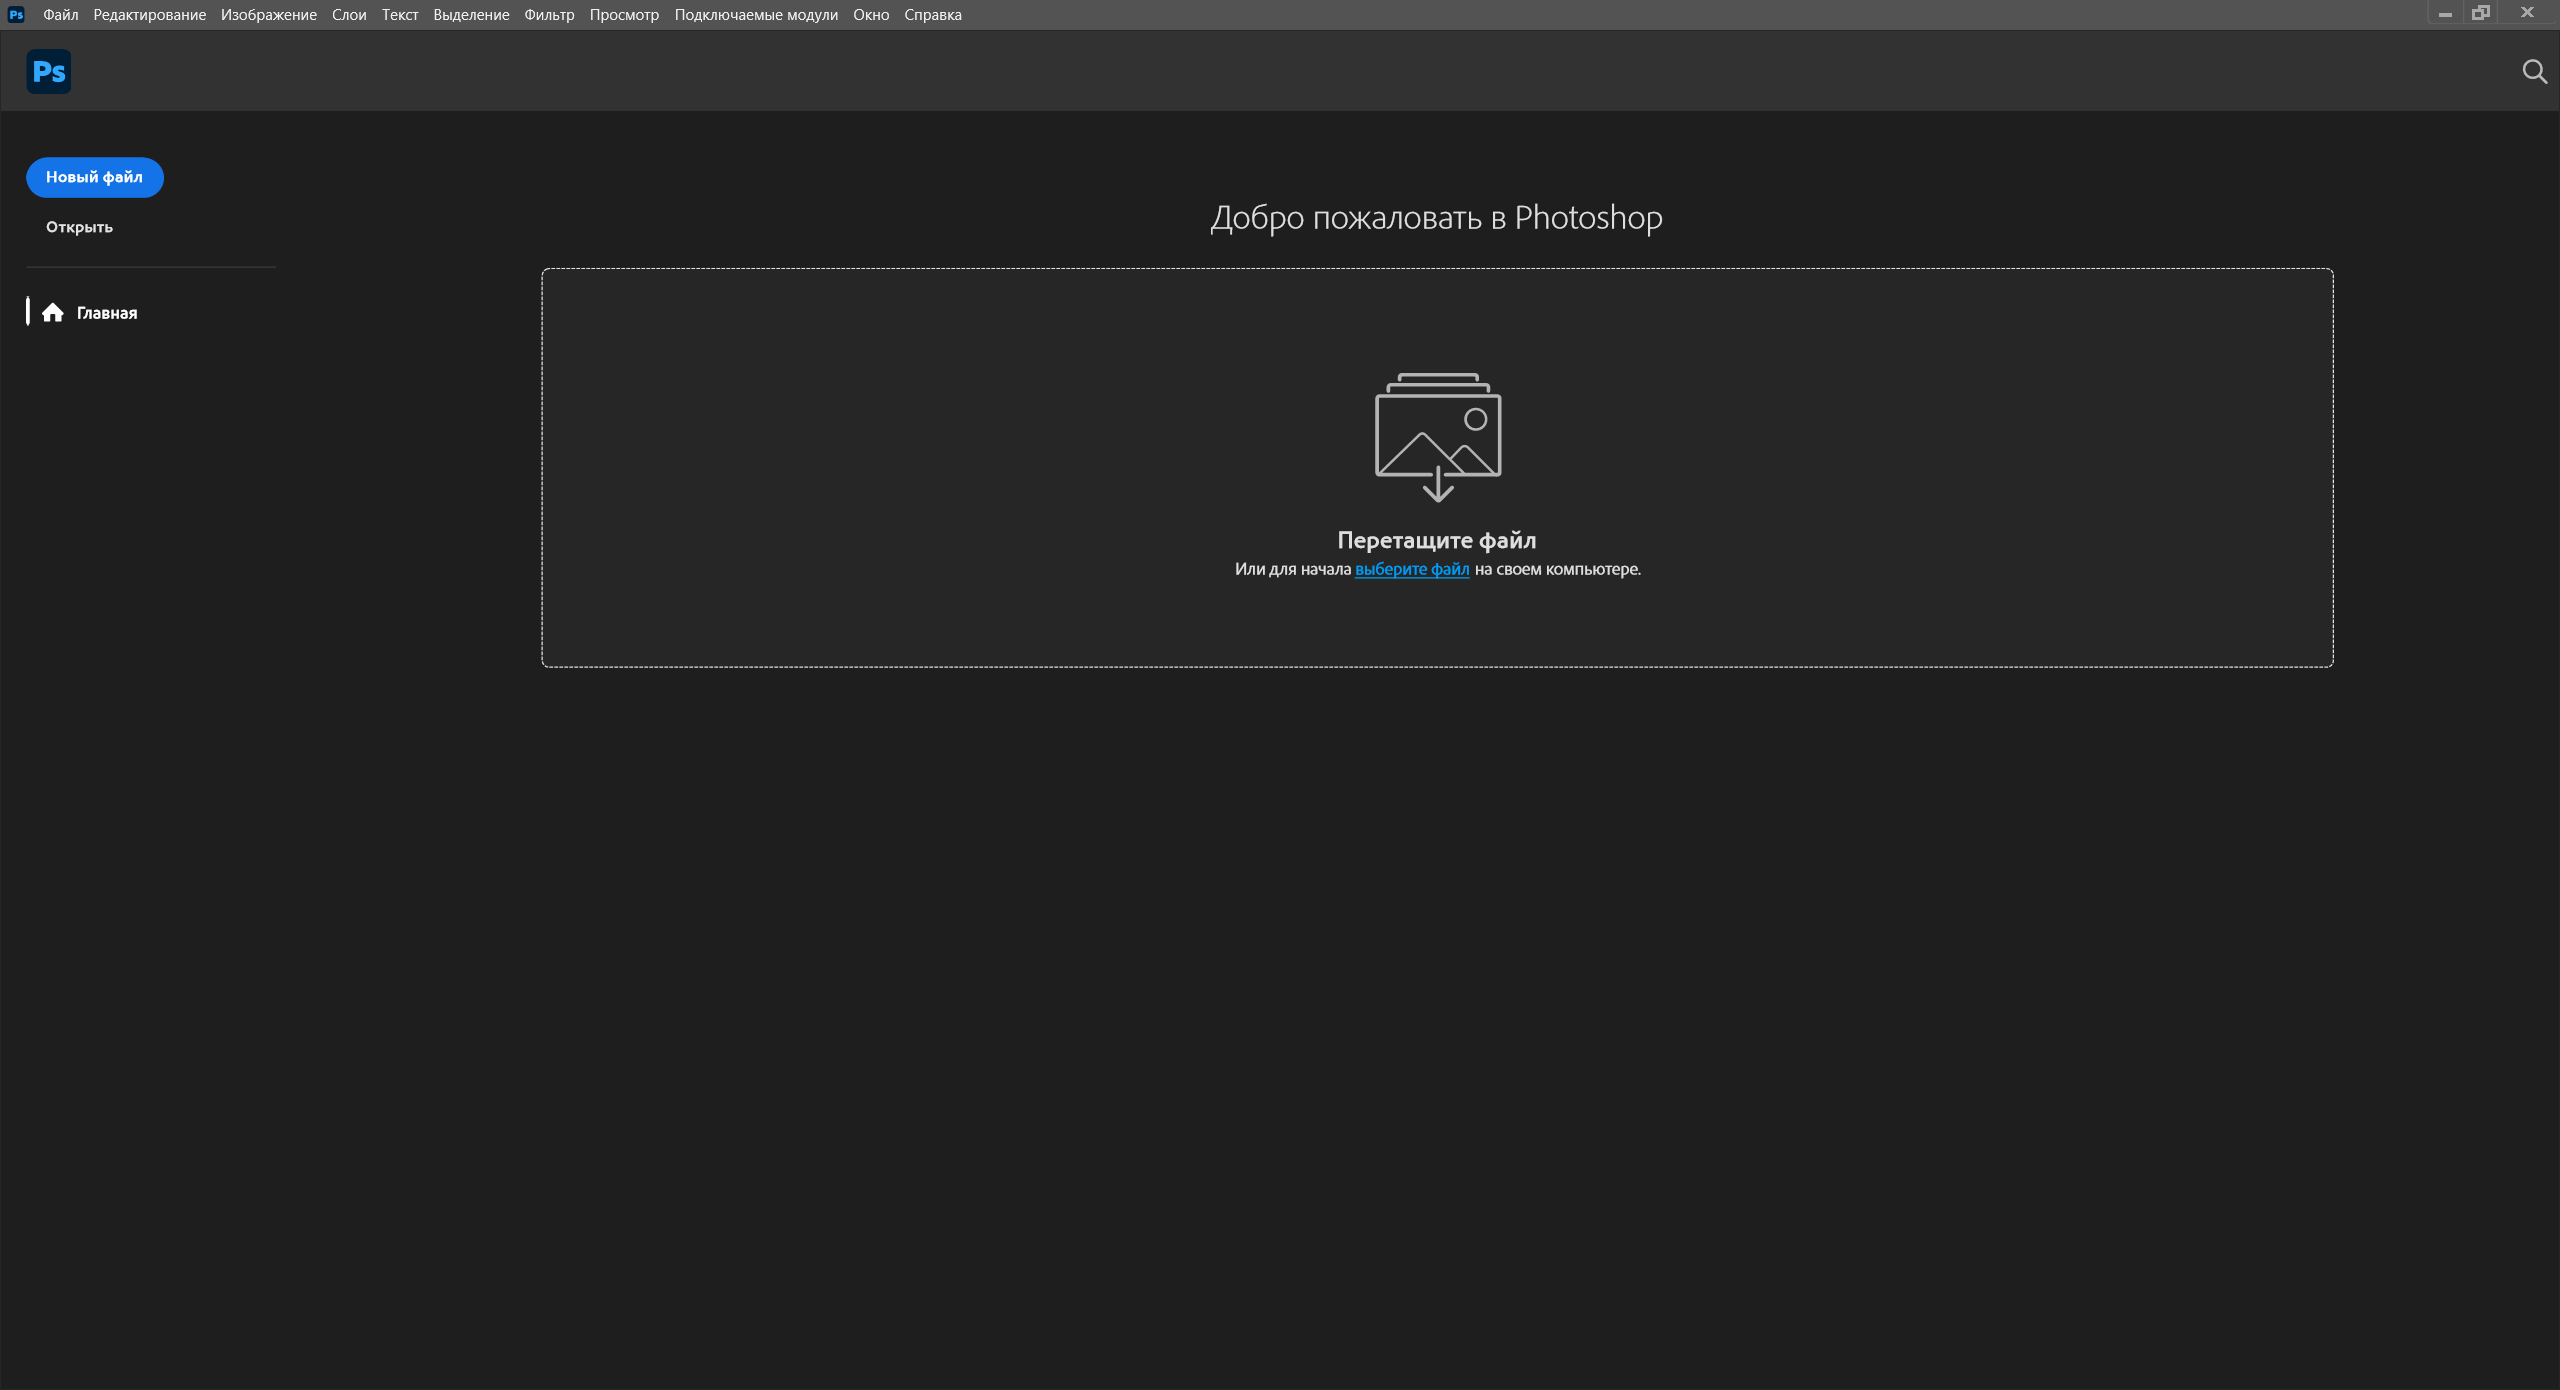Open the Слои menu
Image resolution: width=2560 pixels, height=1390 pixels.
point(349,15)
